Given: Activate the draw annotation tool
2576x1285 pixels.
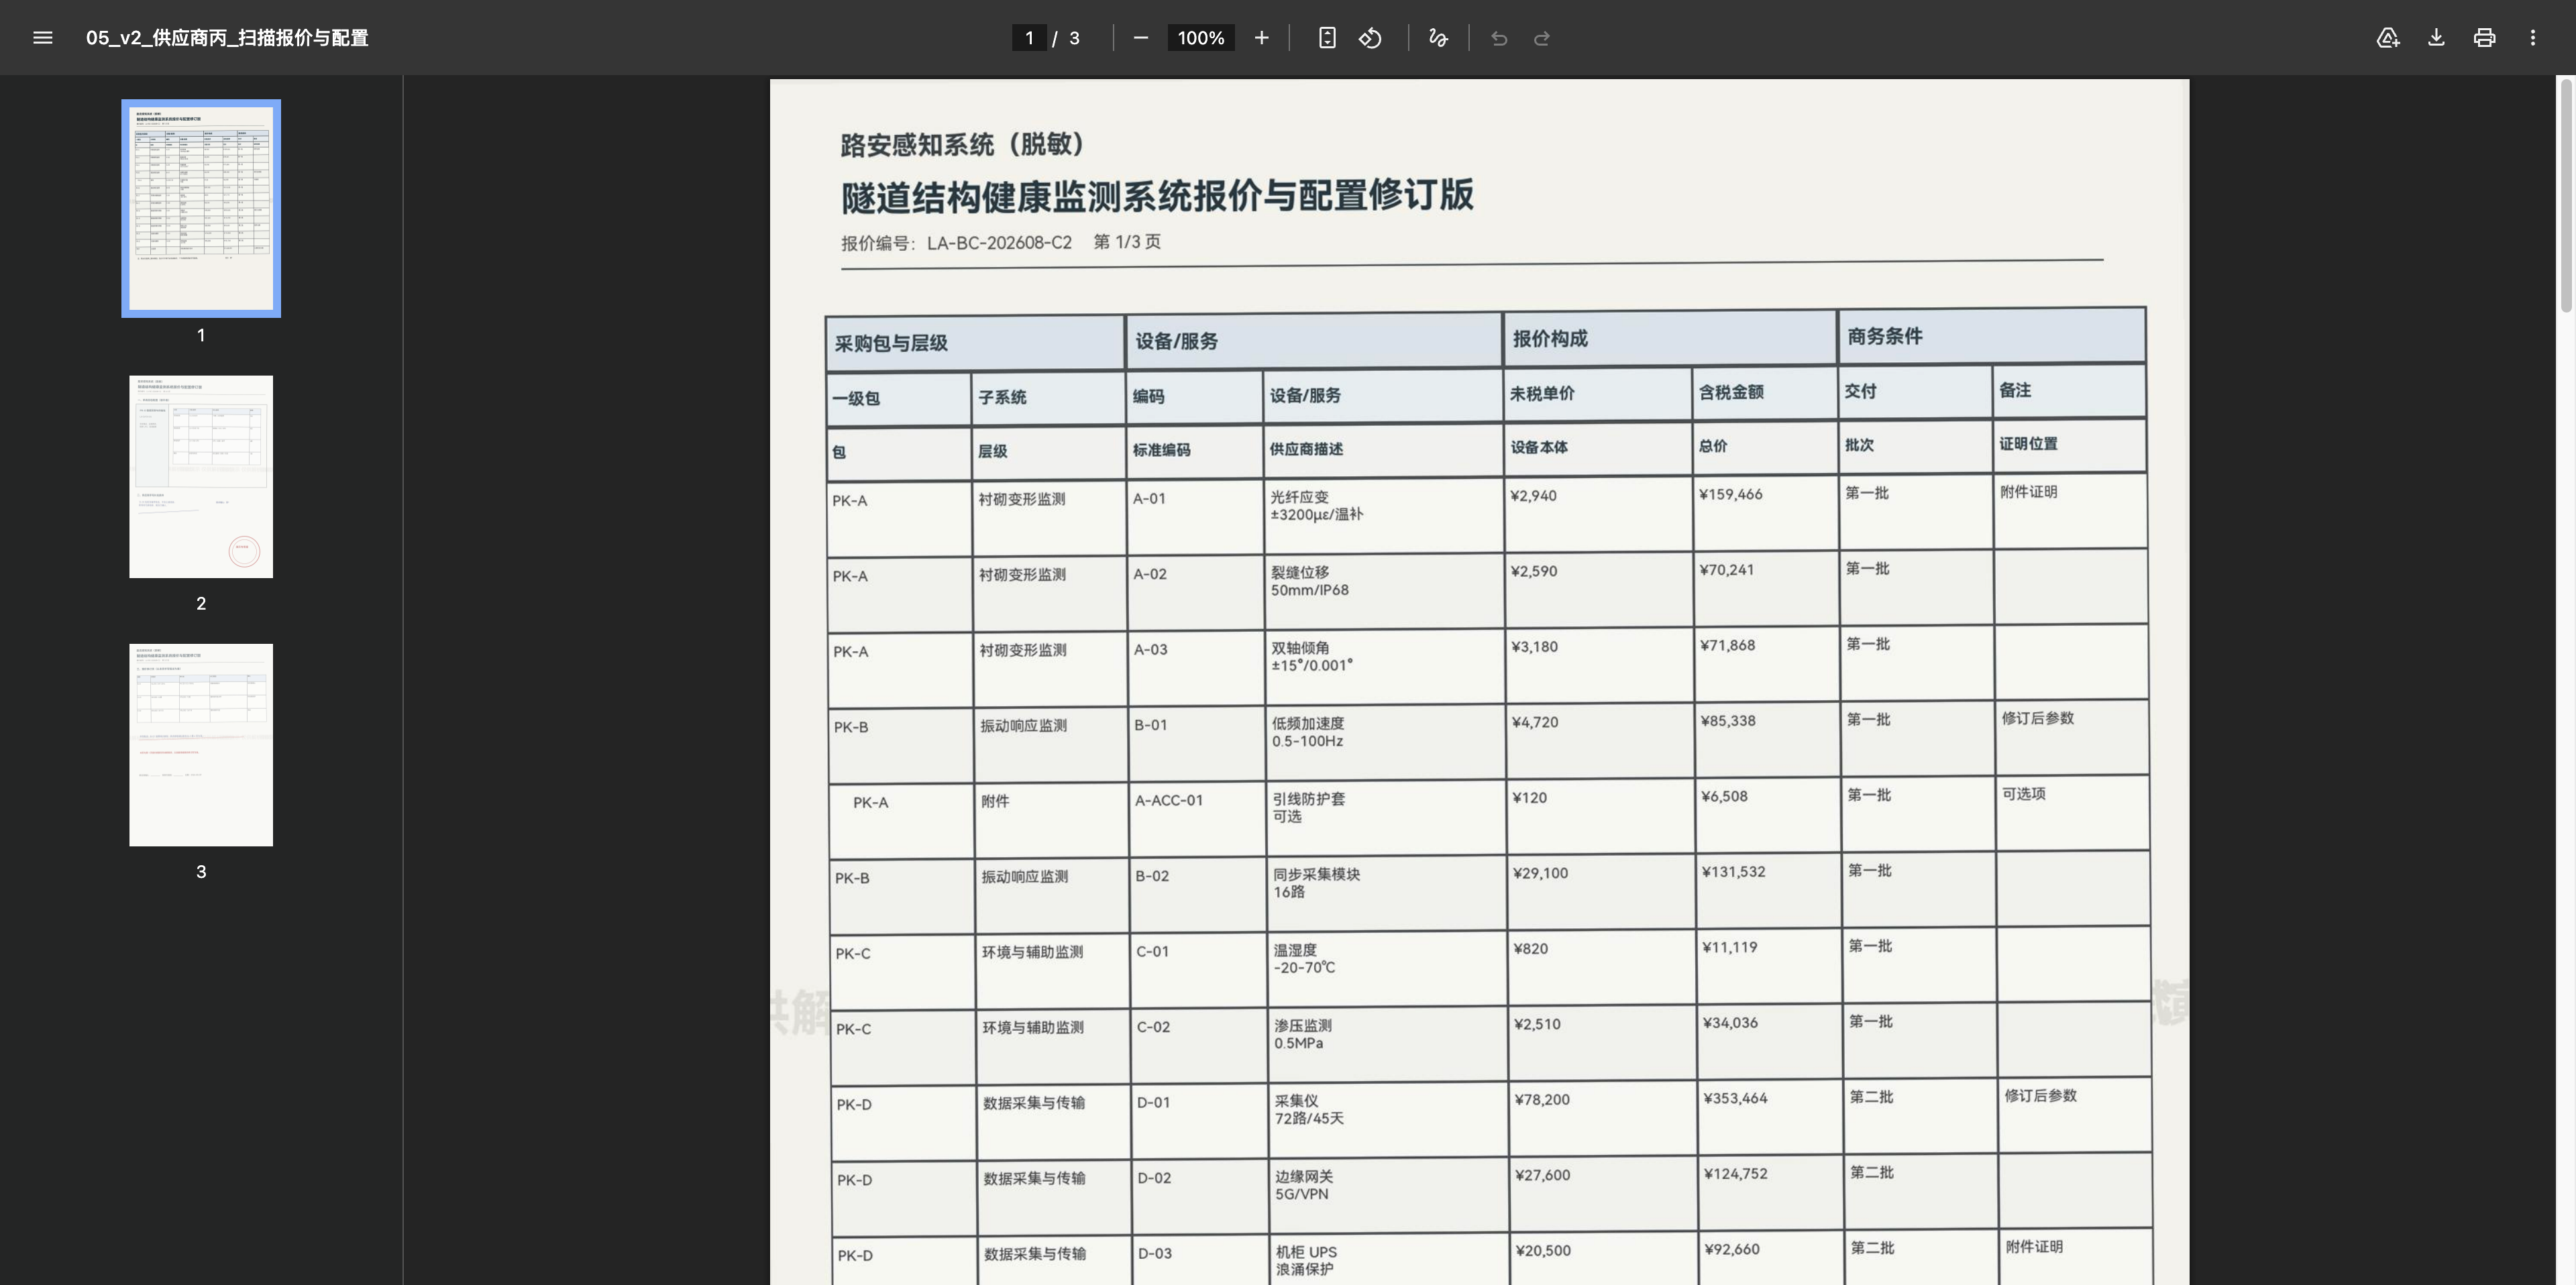Looking at the screenshot, I should pos(1438,38).
